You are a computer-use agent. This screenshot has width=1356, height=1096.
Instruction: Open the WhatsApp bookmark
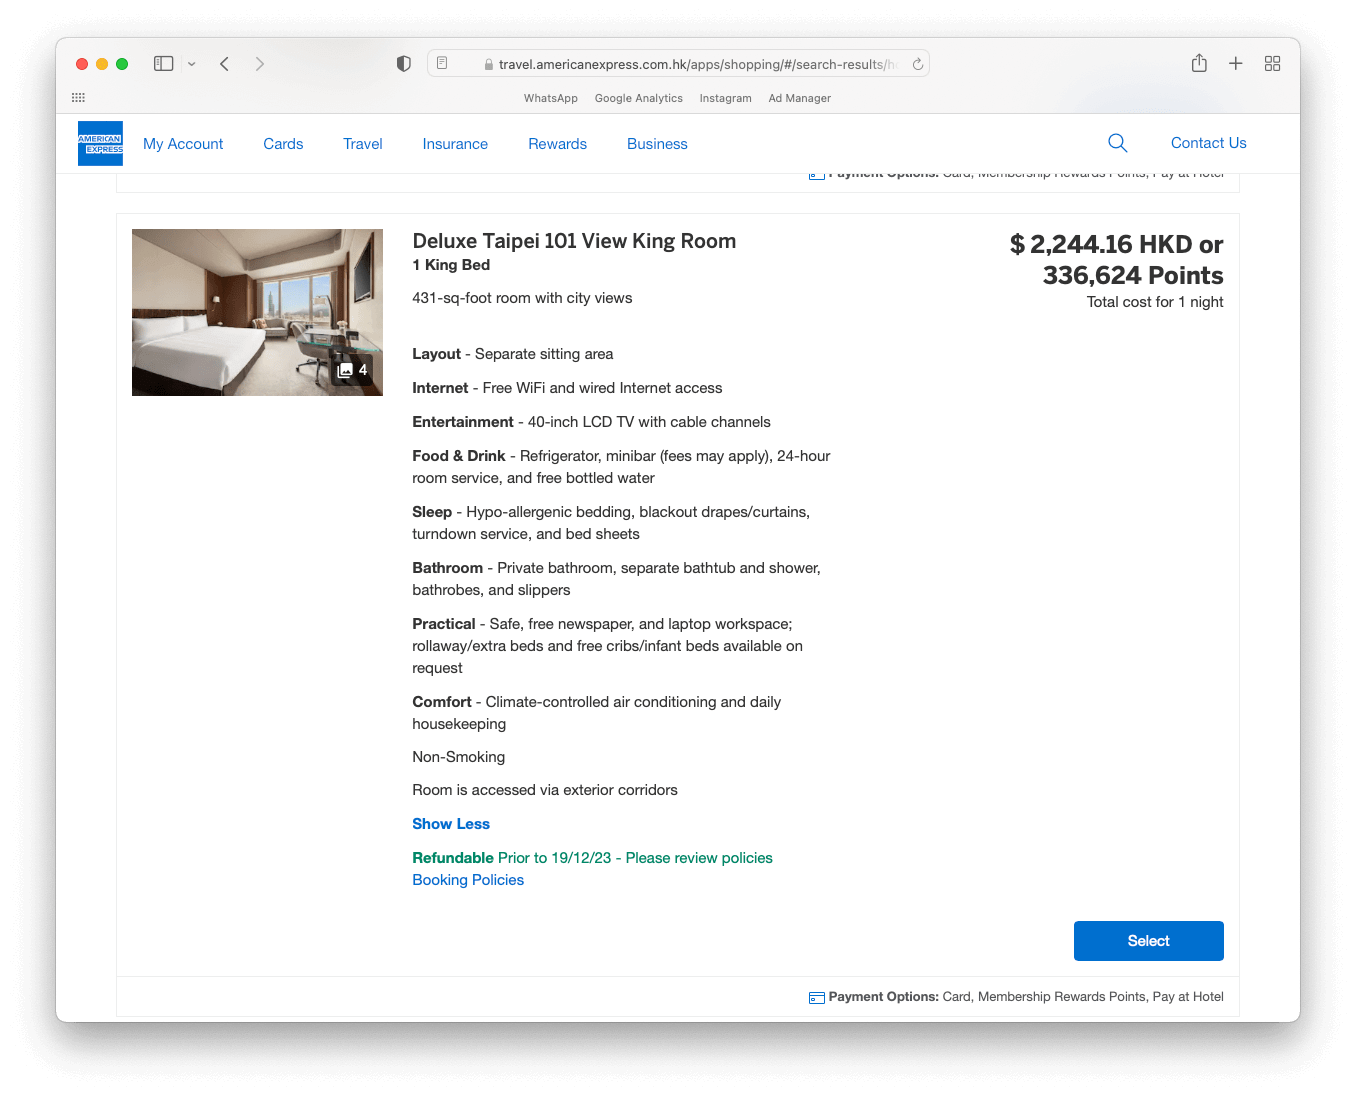[551, 98]
